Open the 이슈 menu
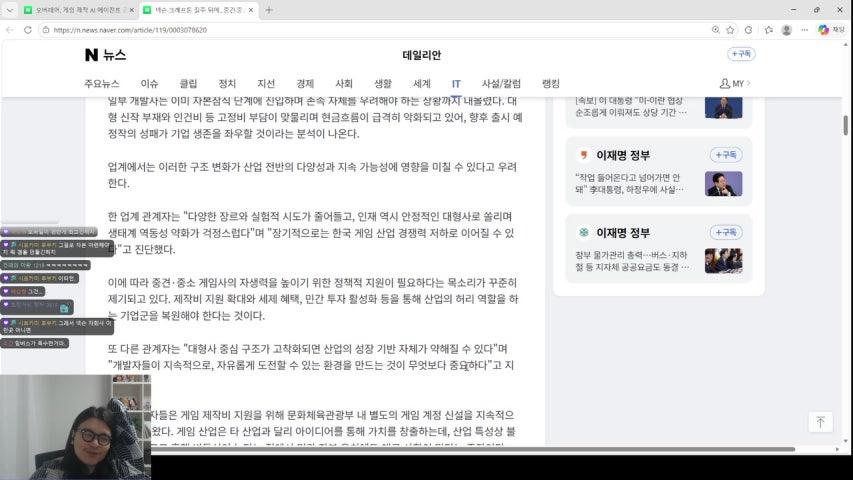 [x=149, y=83]
